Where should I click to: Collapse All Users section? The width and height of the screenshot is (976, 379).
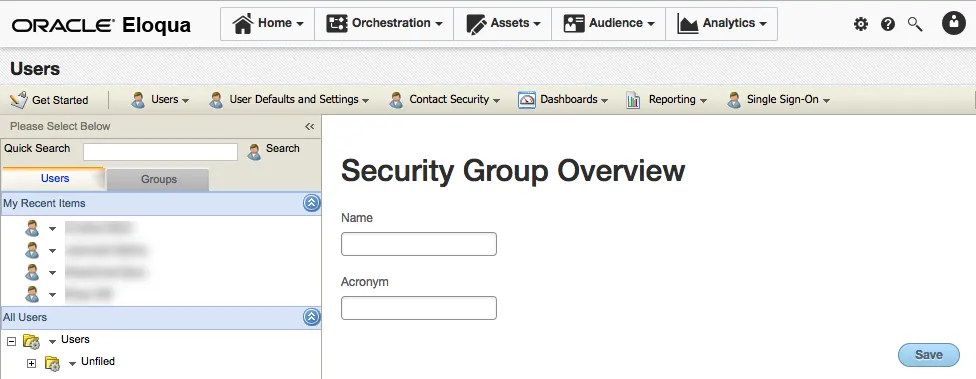[312, 317]
